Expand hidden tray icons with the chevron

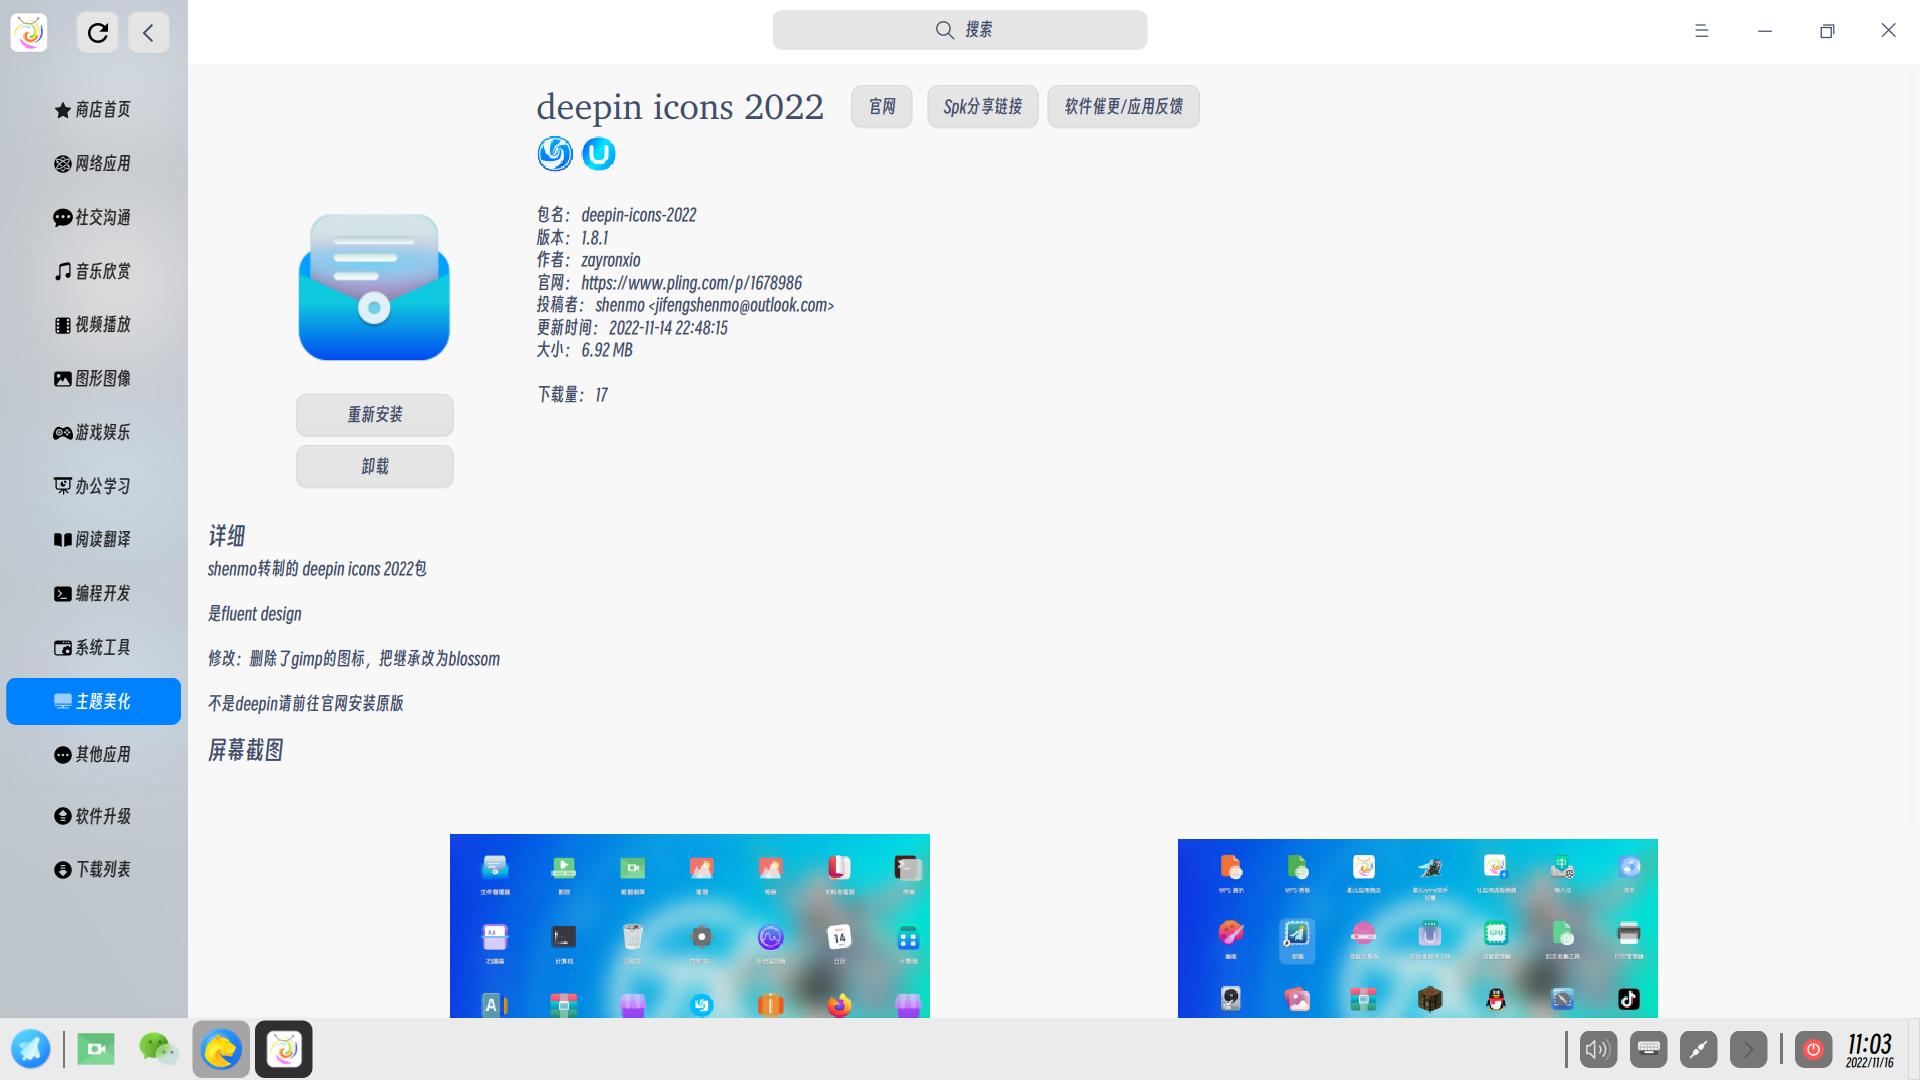1747,1049
